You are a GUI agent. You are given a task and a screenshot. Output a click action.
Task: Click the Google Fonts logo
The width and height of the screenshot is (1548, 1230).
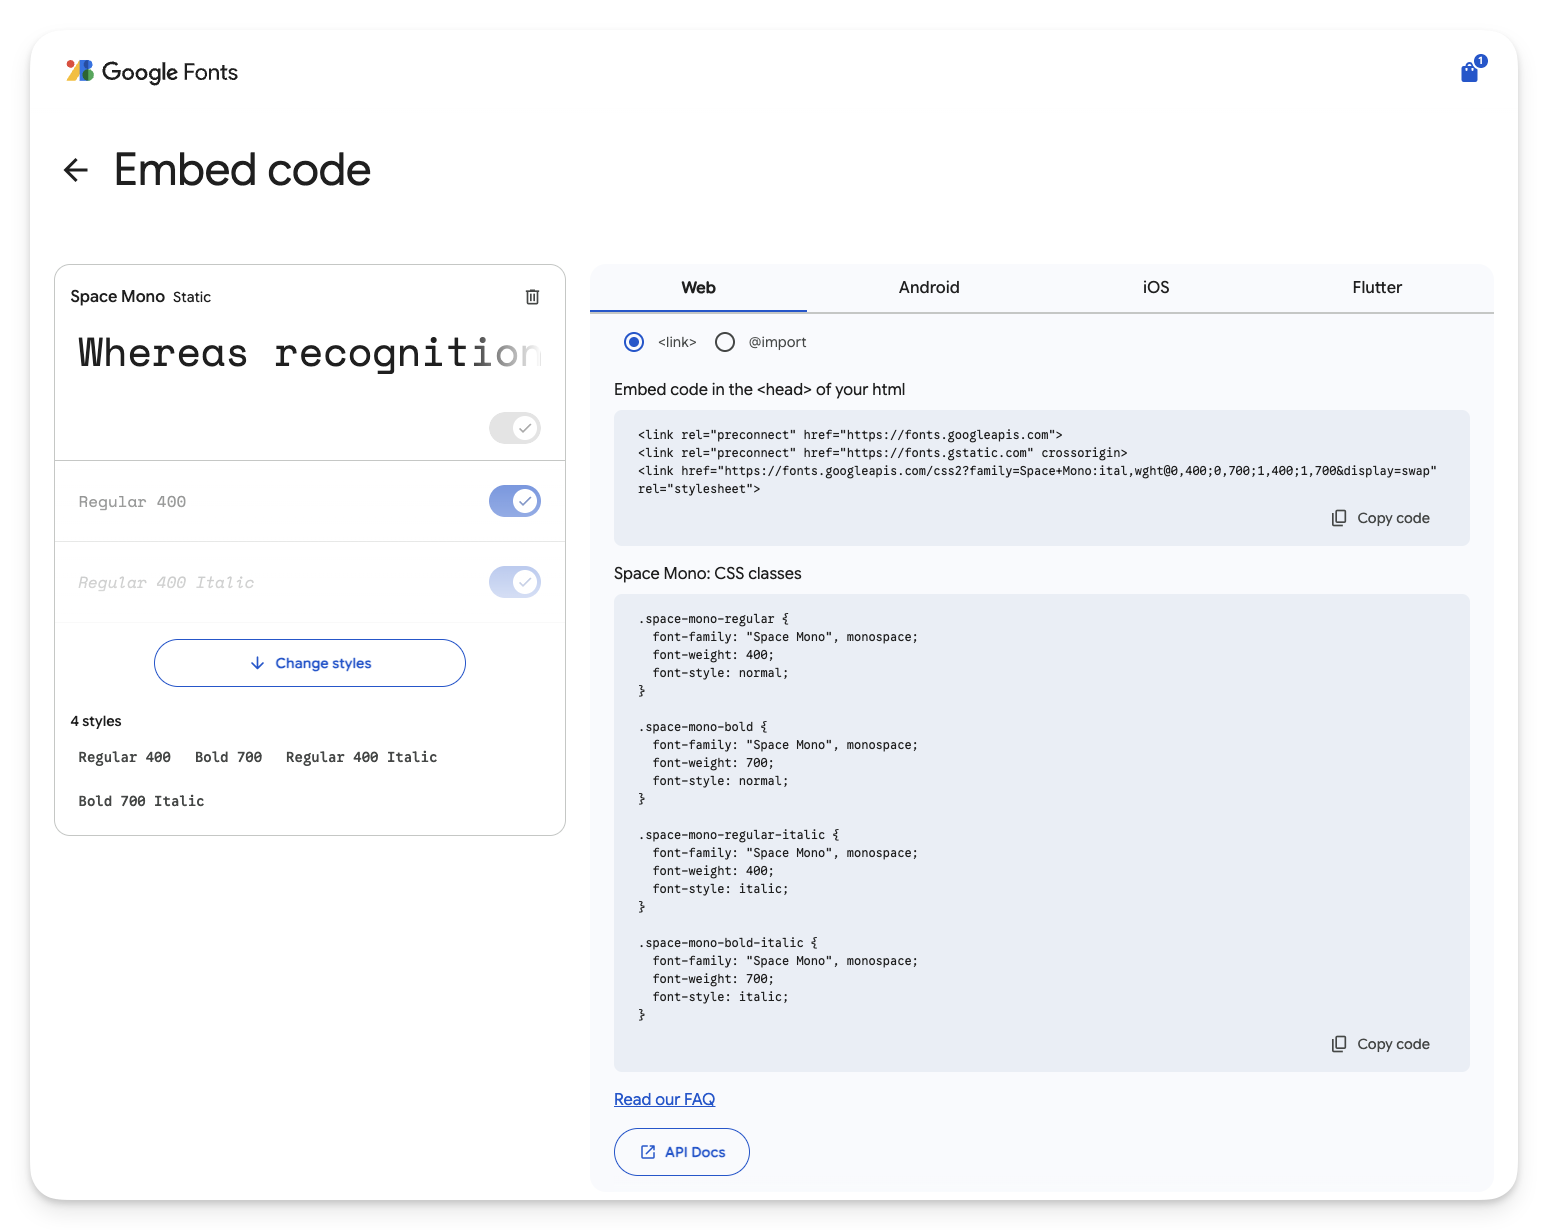(x=152, y=71)
